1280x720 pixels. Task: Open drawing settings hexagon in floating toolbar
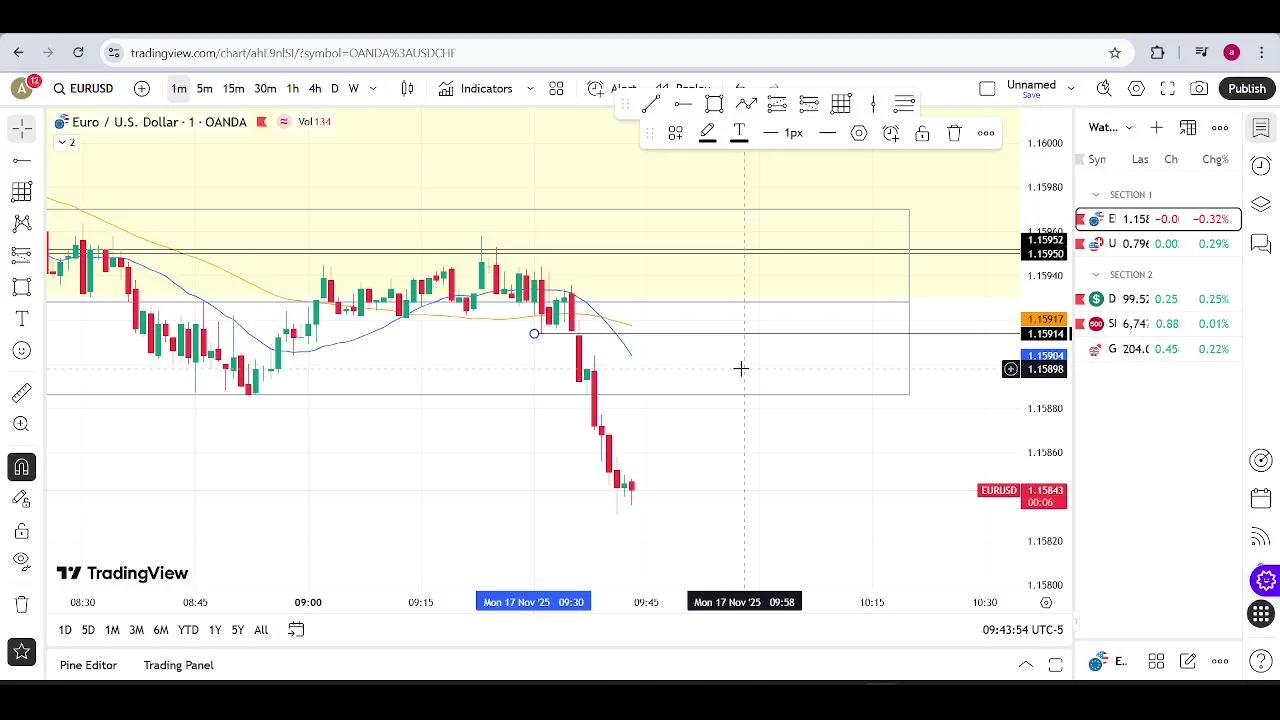click(x=859, y=133)
